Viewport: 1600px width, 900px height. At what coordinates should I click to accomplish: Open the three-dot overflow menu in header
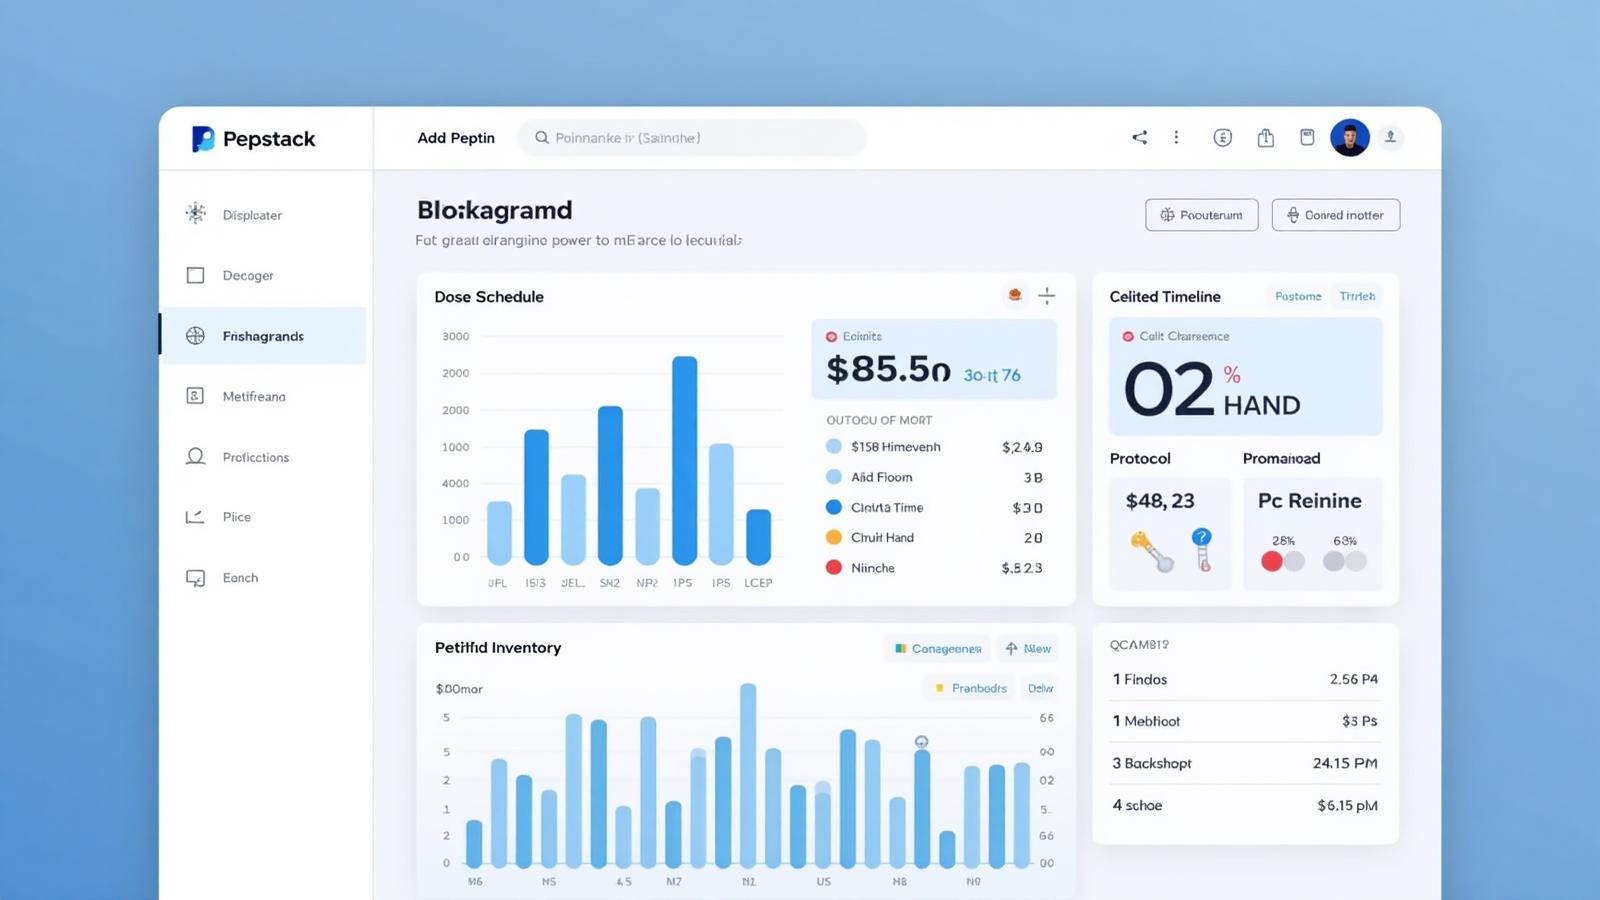[x=1177, y=137]
